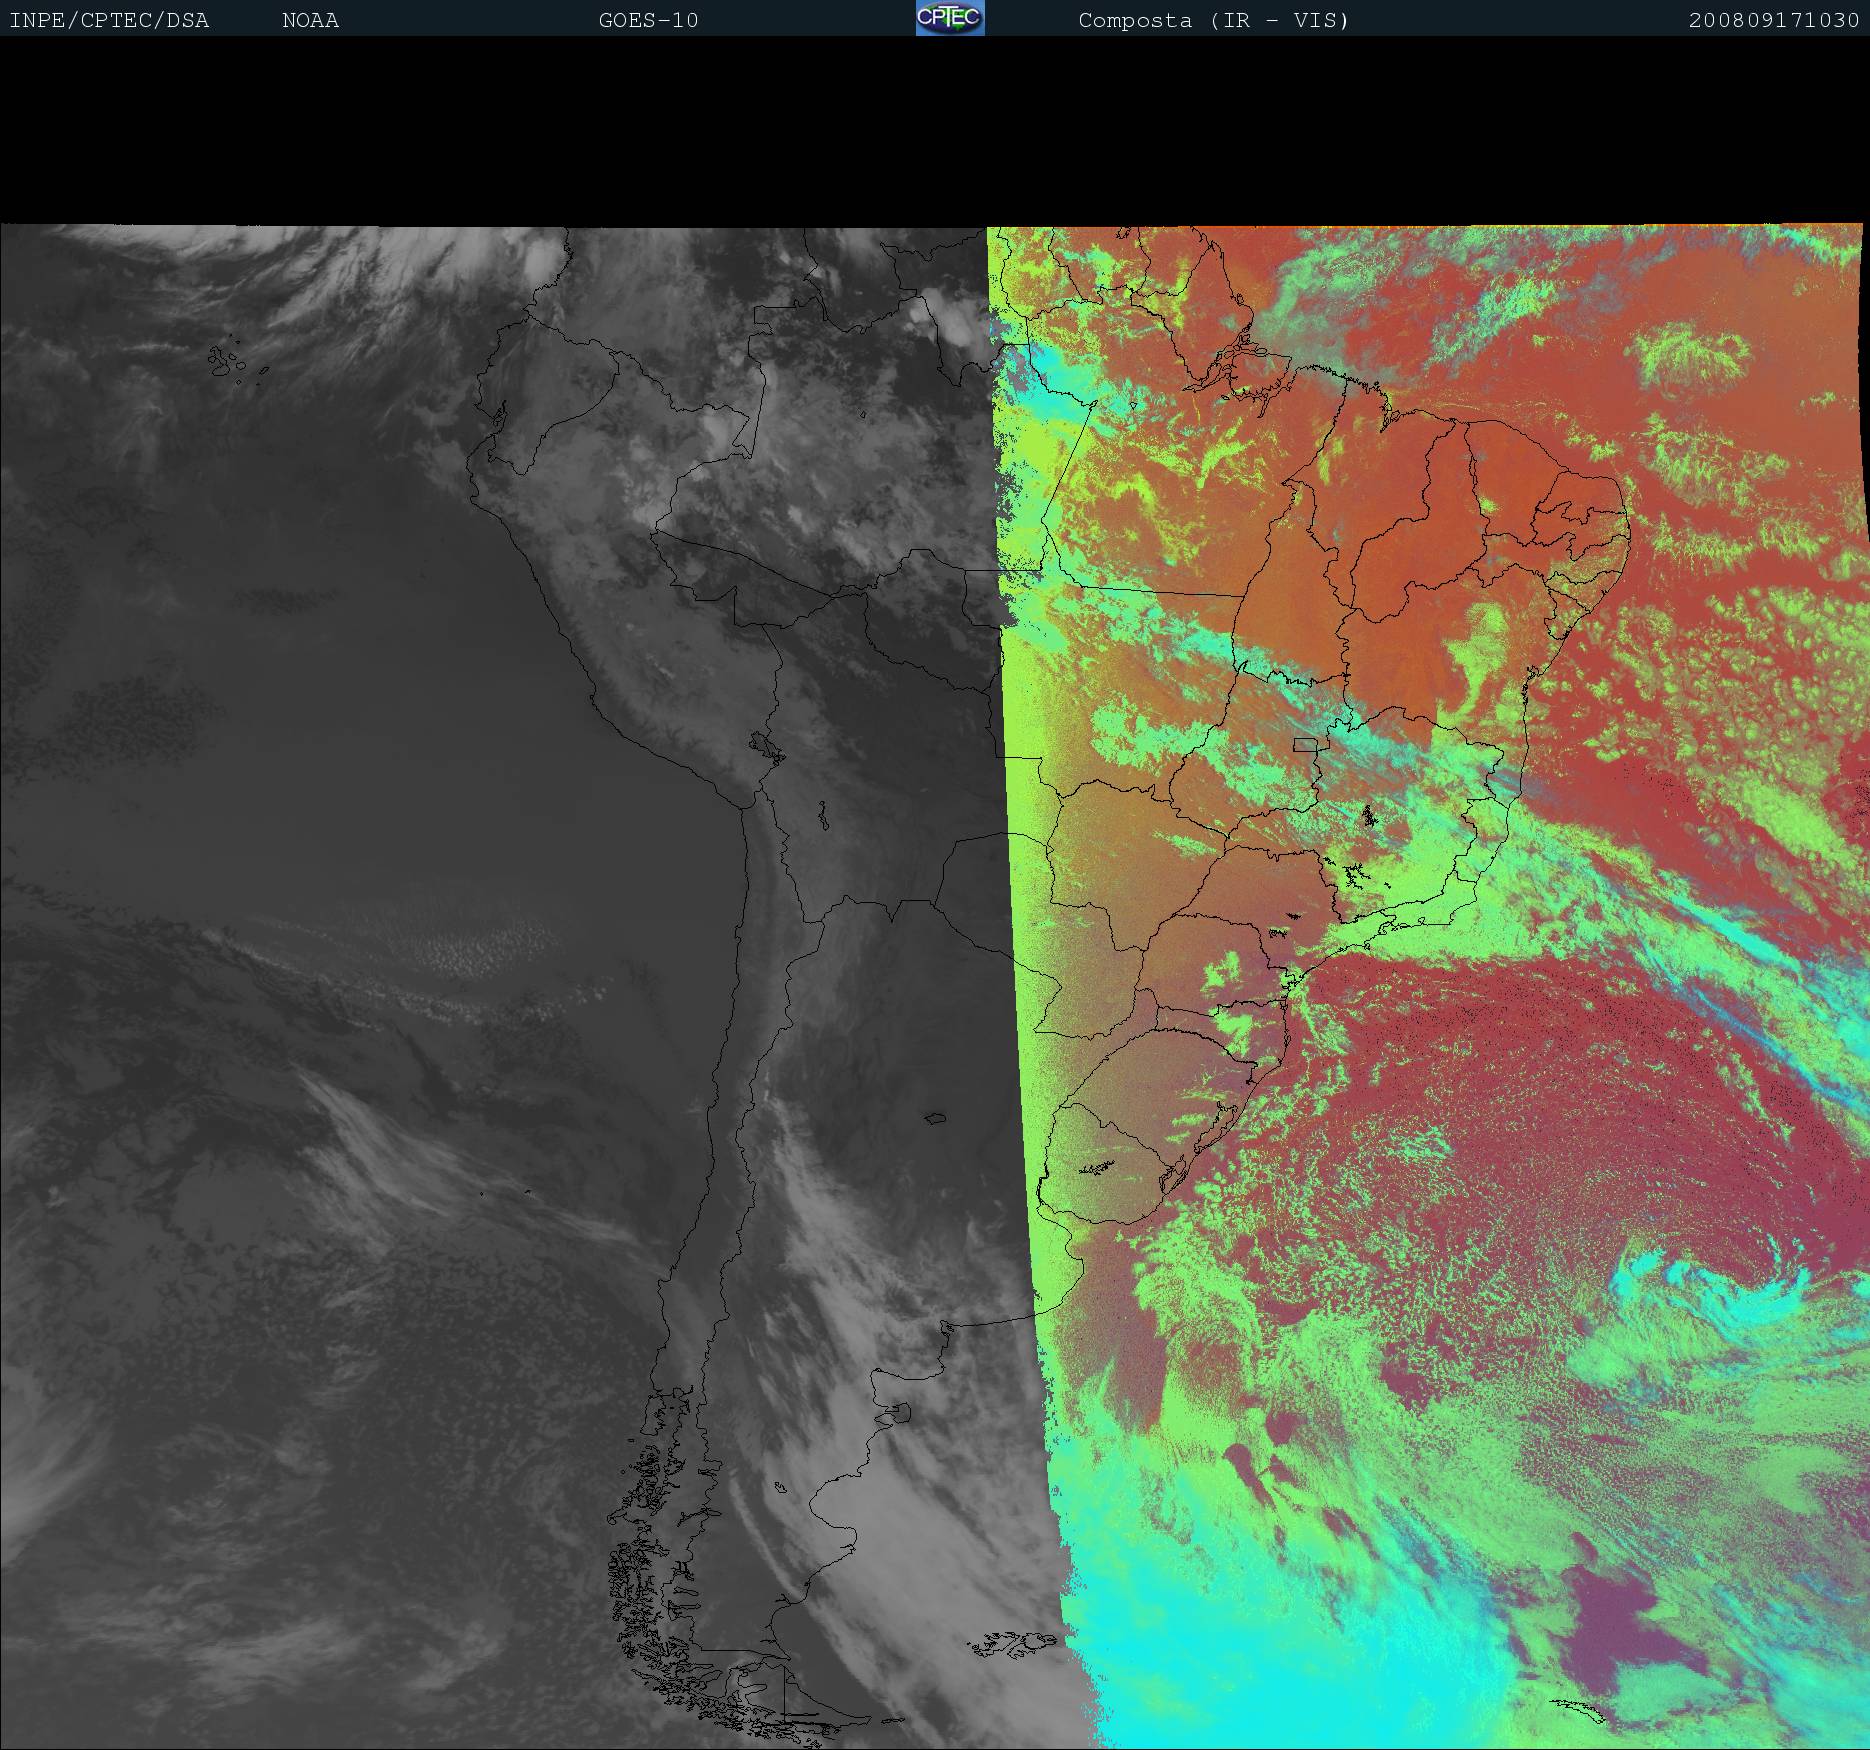Select the Distrito Federal rectangle in Brazil
The height and width of the screenshot is (1750, 1870).
coord(1305,744)
